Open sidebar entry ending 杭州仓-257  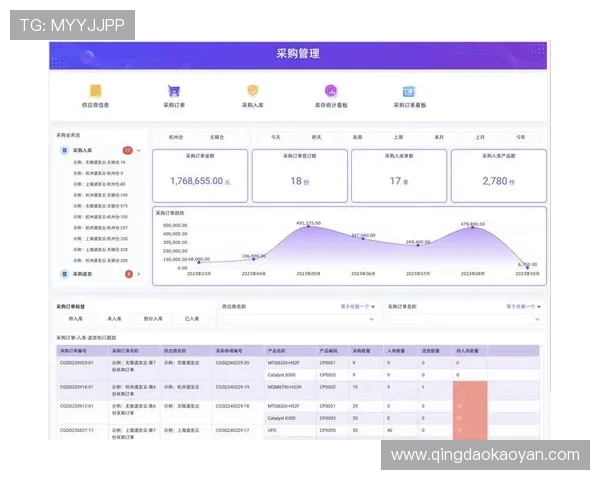[x=101, y=228]
